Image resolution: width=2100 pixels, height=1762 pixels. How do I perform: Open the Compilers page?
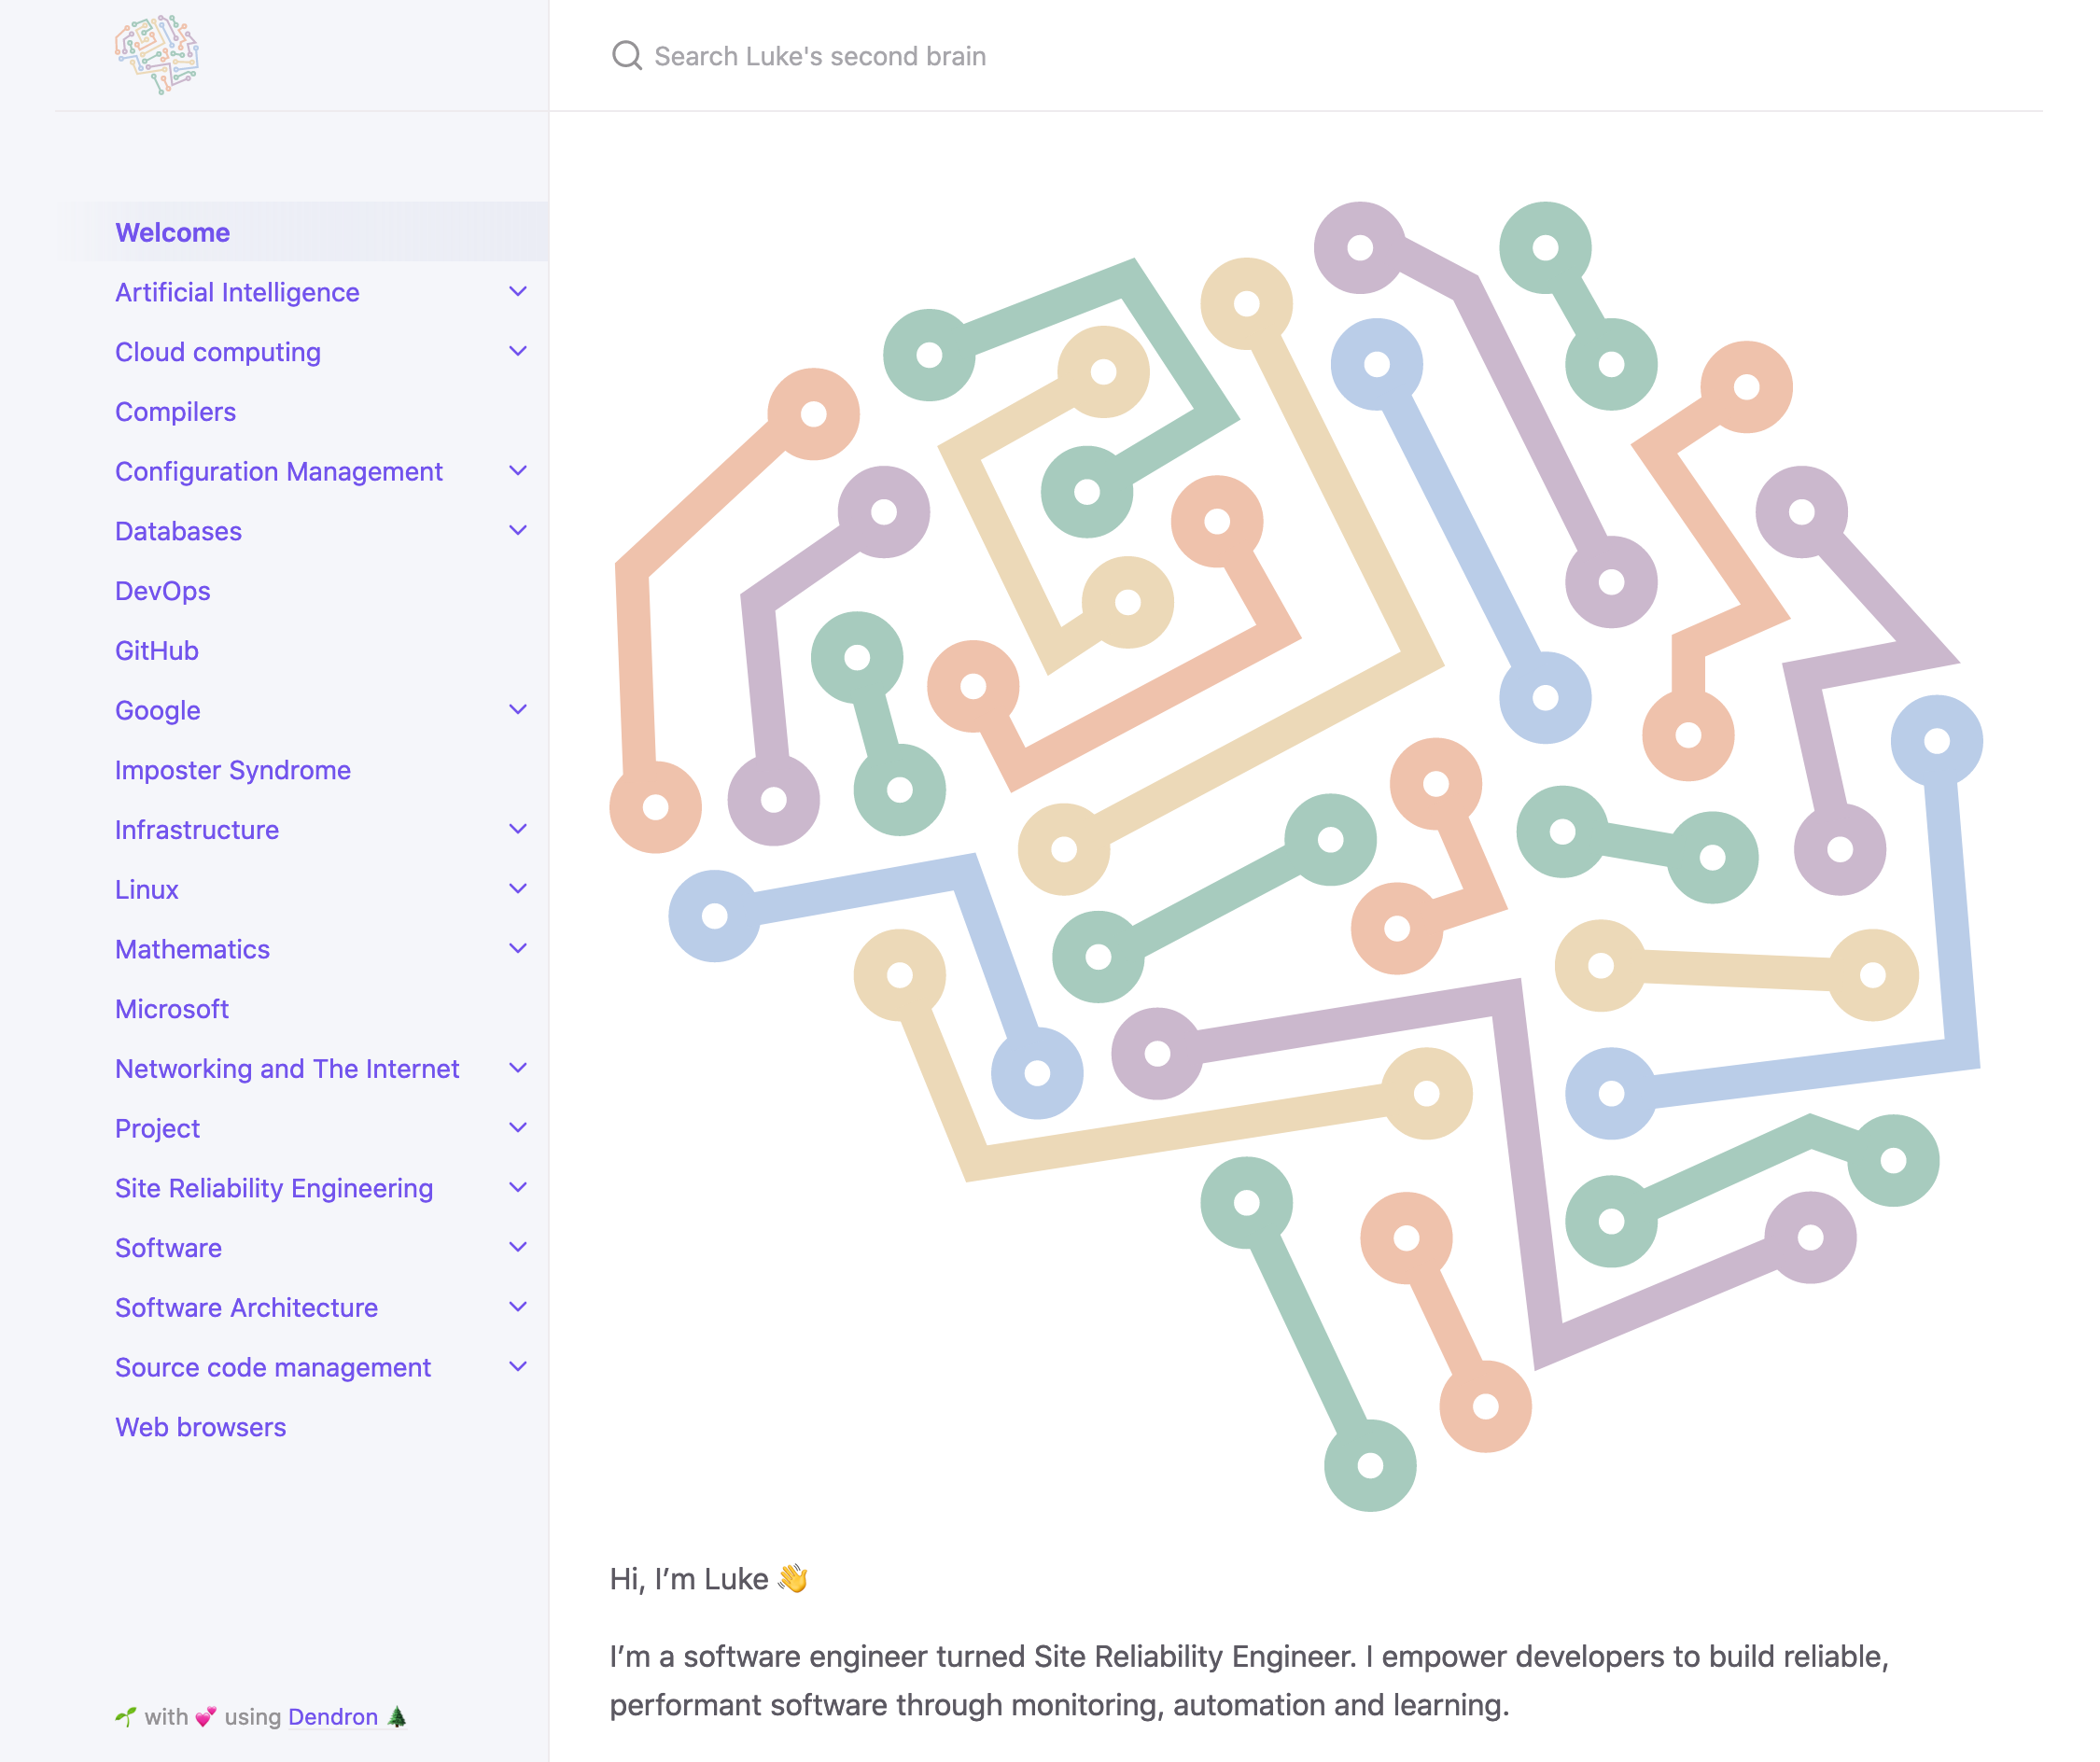(x=175, y=412)
